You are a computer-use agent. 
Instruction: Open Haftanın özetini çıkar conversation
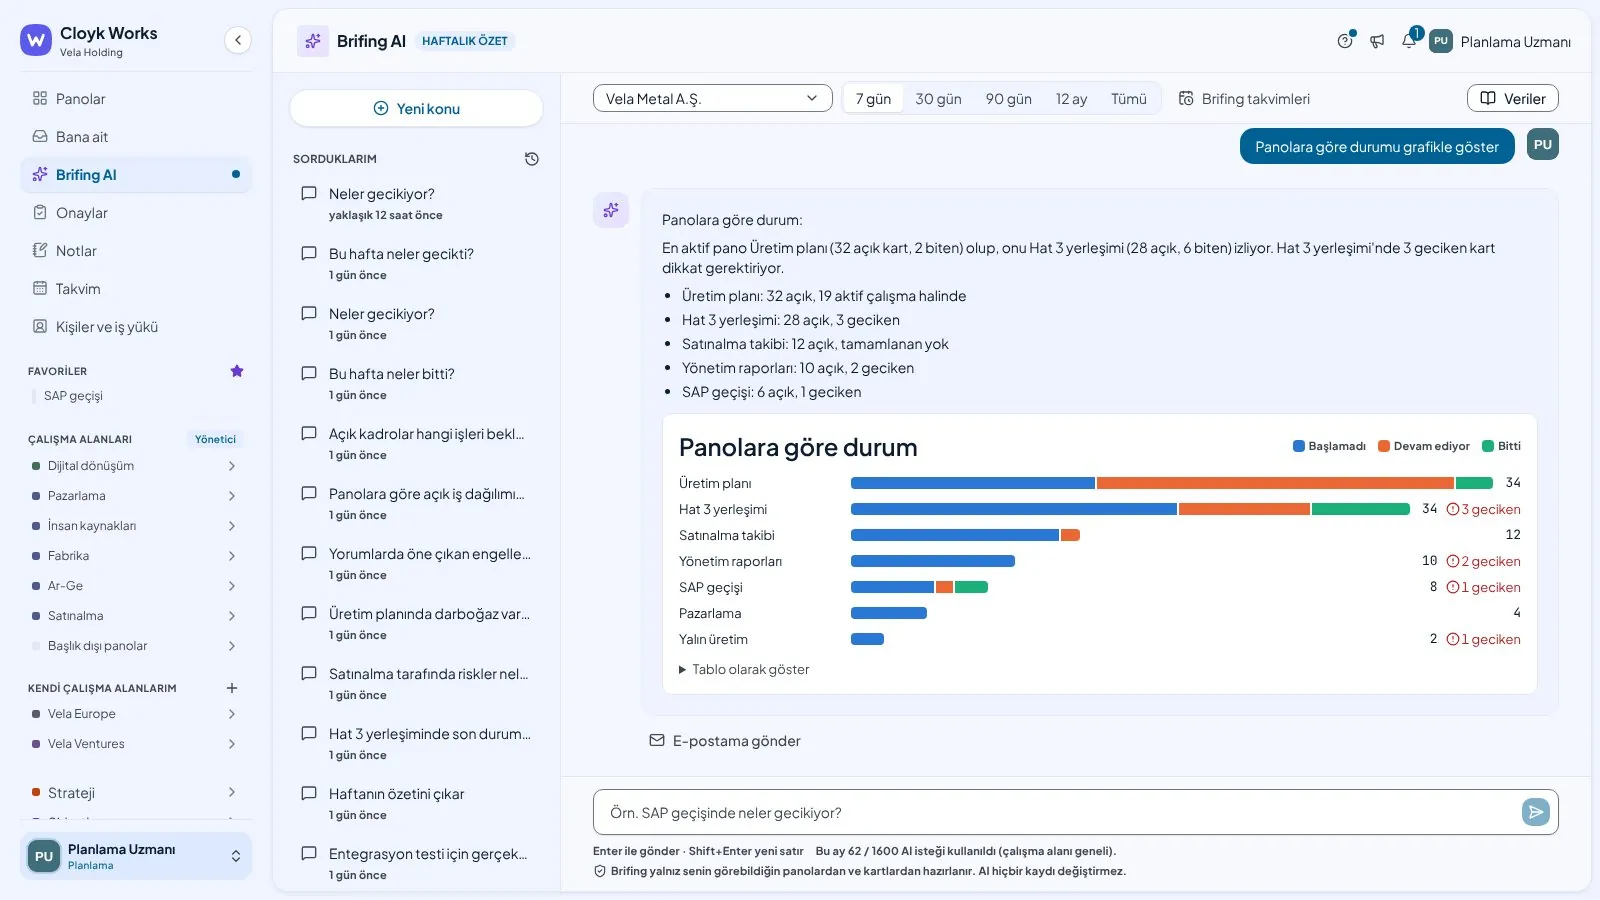click(x=416, y=803)
